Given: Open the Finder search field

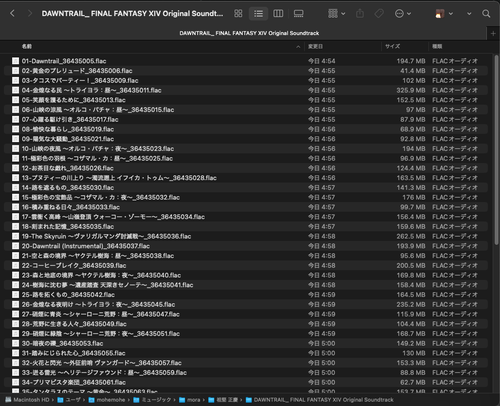Looking at the screenshot, I should point(486,13).
